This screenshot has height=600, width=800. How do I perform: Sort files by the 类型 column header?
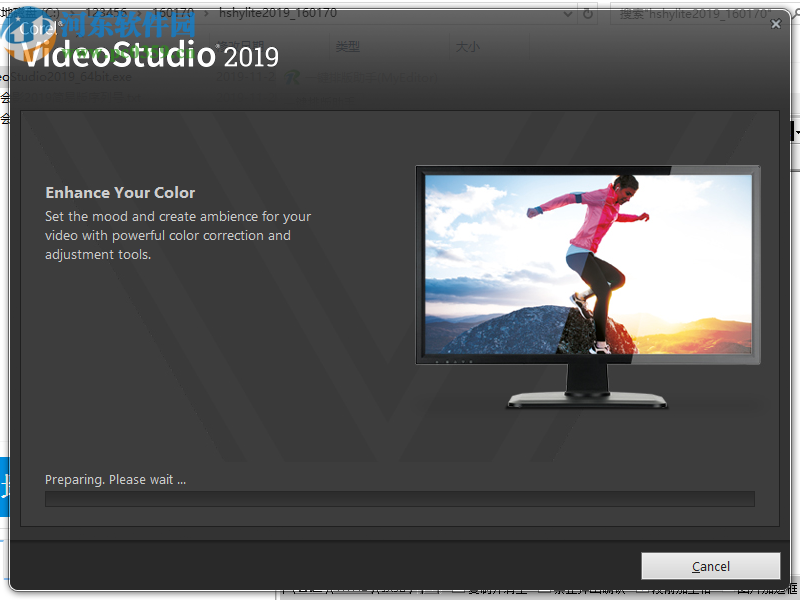pos(347,46)
